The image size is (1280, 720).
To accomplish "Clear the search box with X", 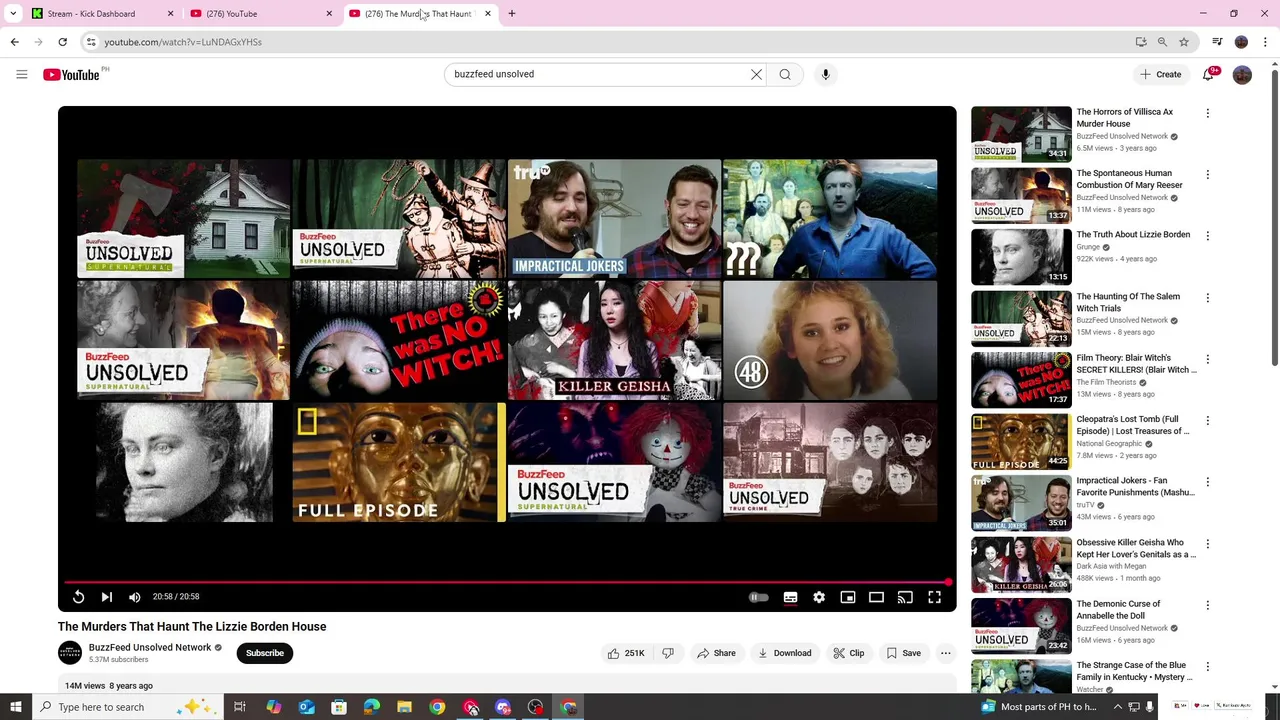I will point(757,74).
